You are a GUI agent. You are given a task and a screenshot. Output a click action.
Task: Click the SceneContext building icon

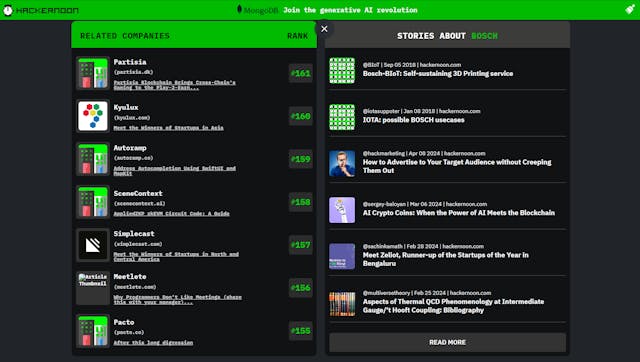(93, 202)
